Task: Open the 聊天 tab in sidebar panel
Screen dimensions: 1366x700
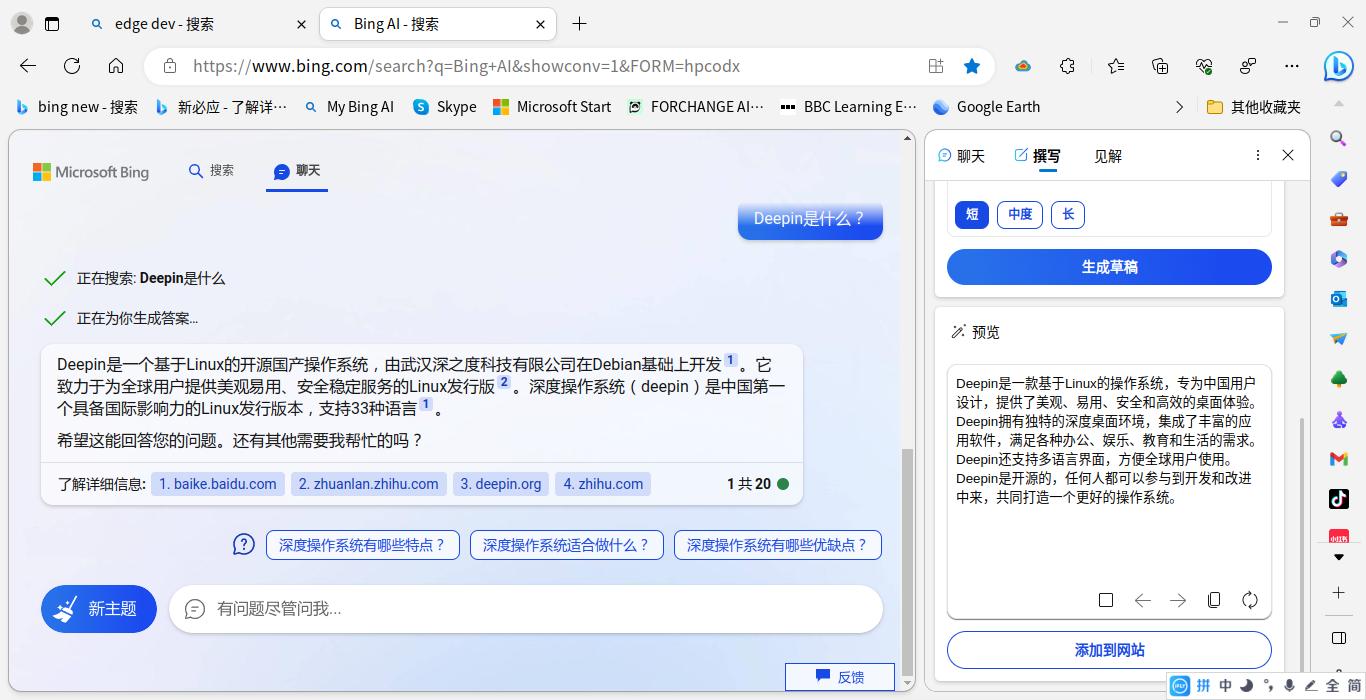Action: (961, 156)
